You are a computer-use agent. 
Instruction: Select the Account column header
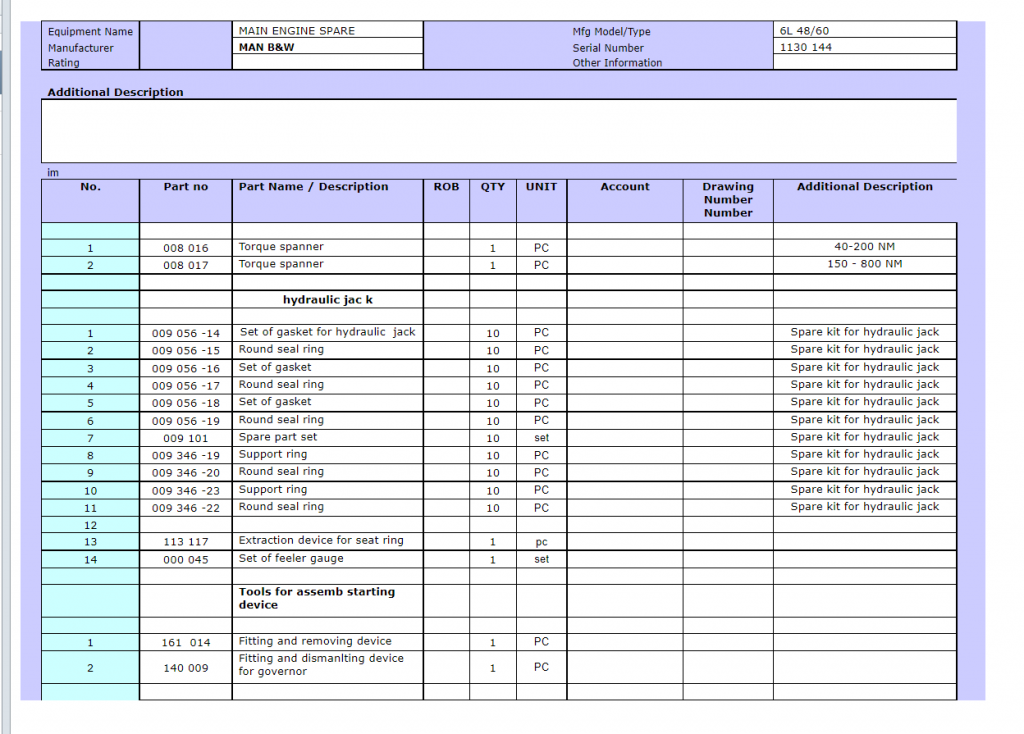click(624, 187)
